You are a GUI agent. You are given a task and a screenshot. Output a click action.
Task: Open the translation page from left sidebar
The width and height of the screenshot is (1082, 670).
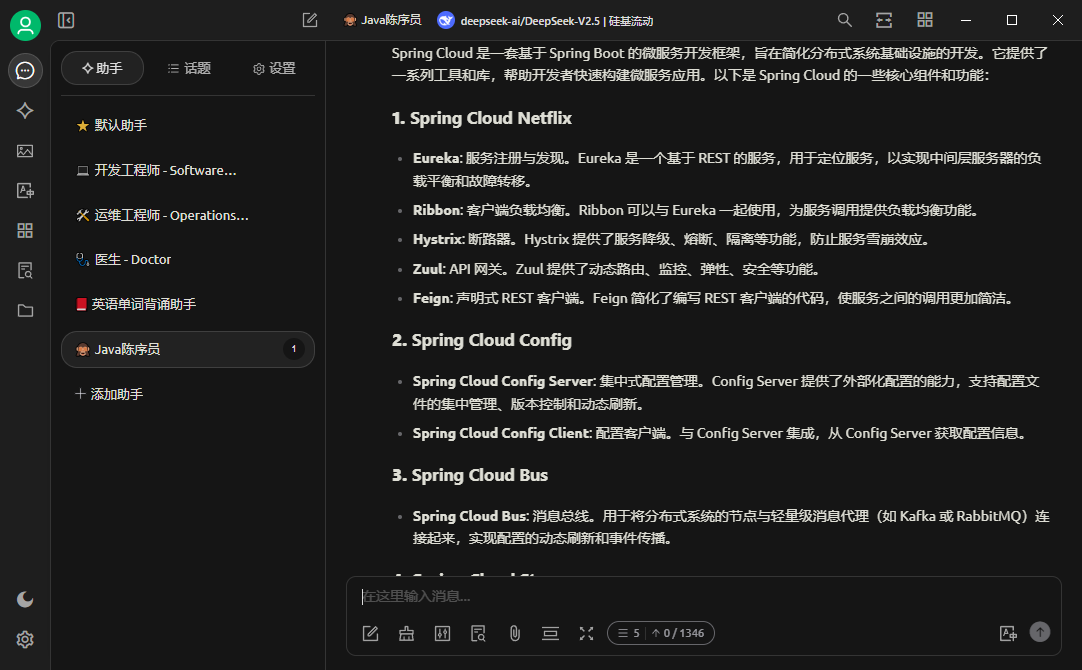coord(25,191)
